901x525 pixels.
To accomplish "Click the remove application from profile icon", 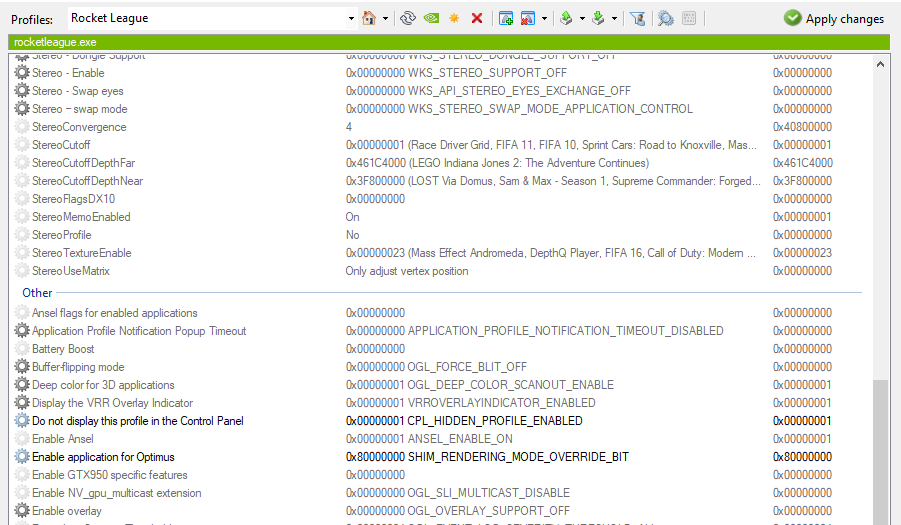I will coord(527,18).
